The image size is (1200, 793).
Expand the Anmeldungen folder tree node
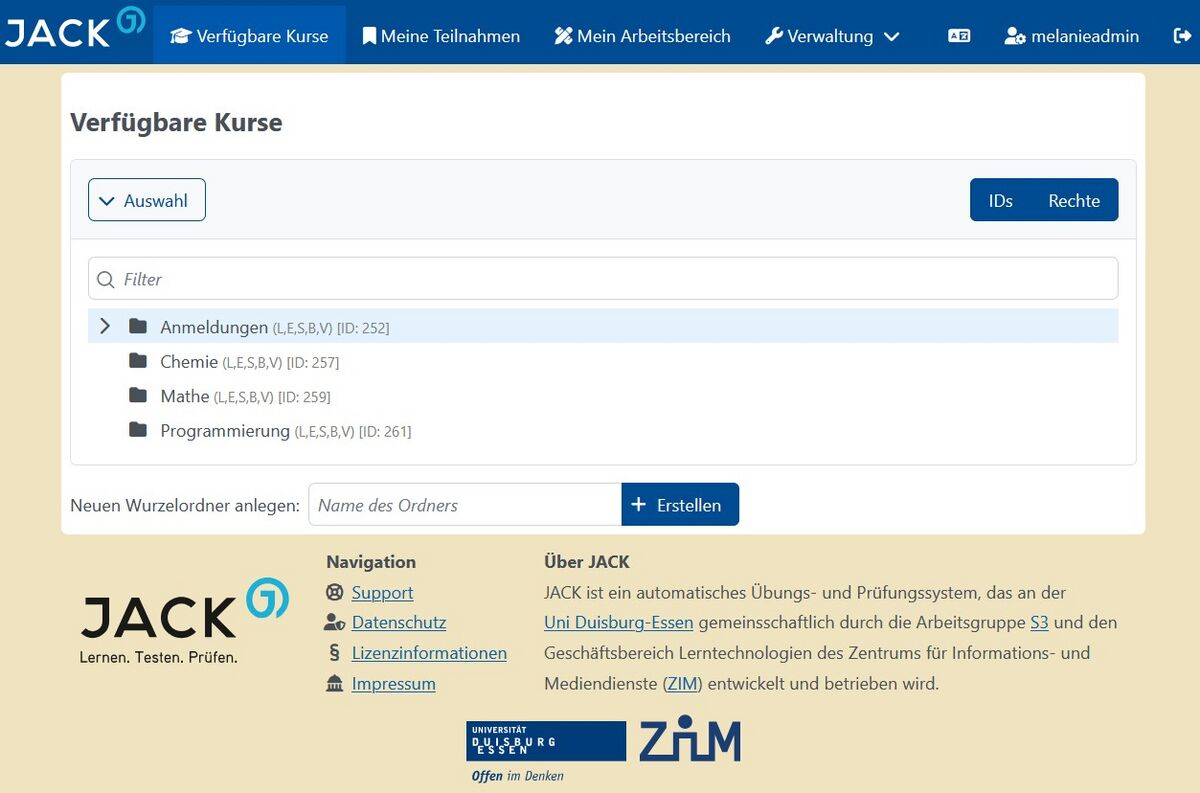tap(105, 327)
